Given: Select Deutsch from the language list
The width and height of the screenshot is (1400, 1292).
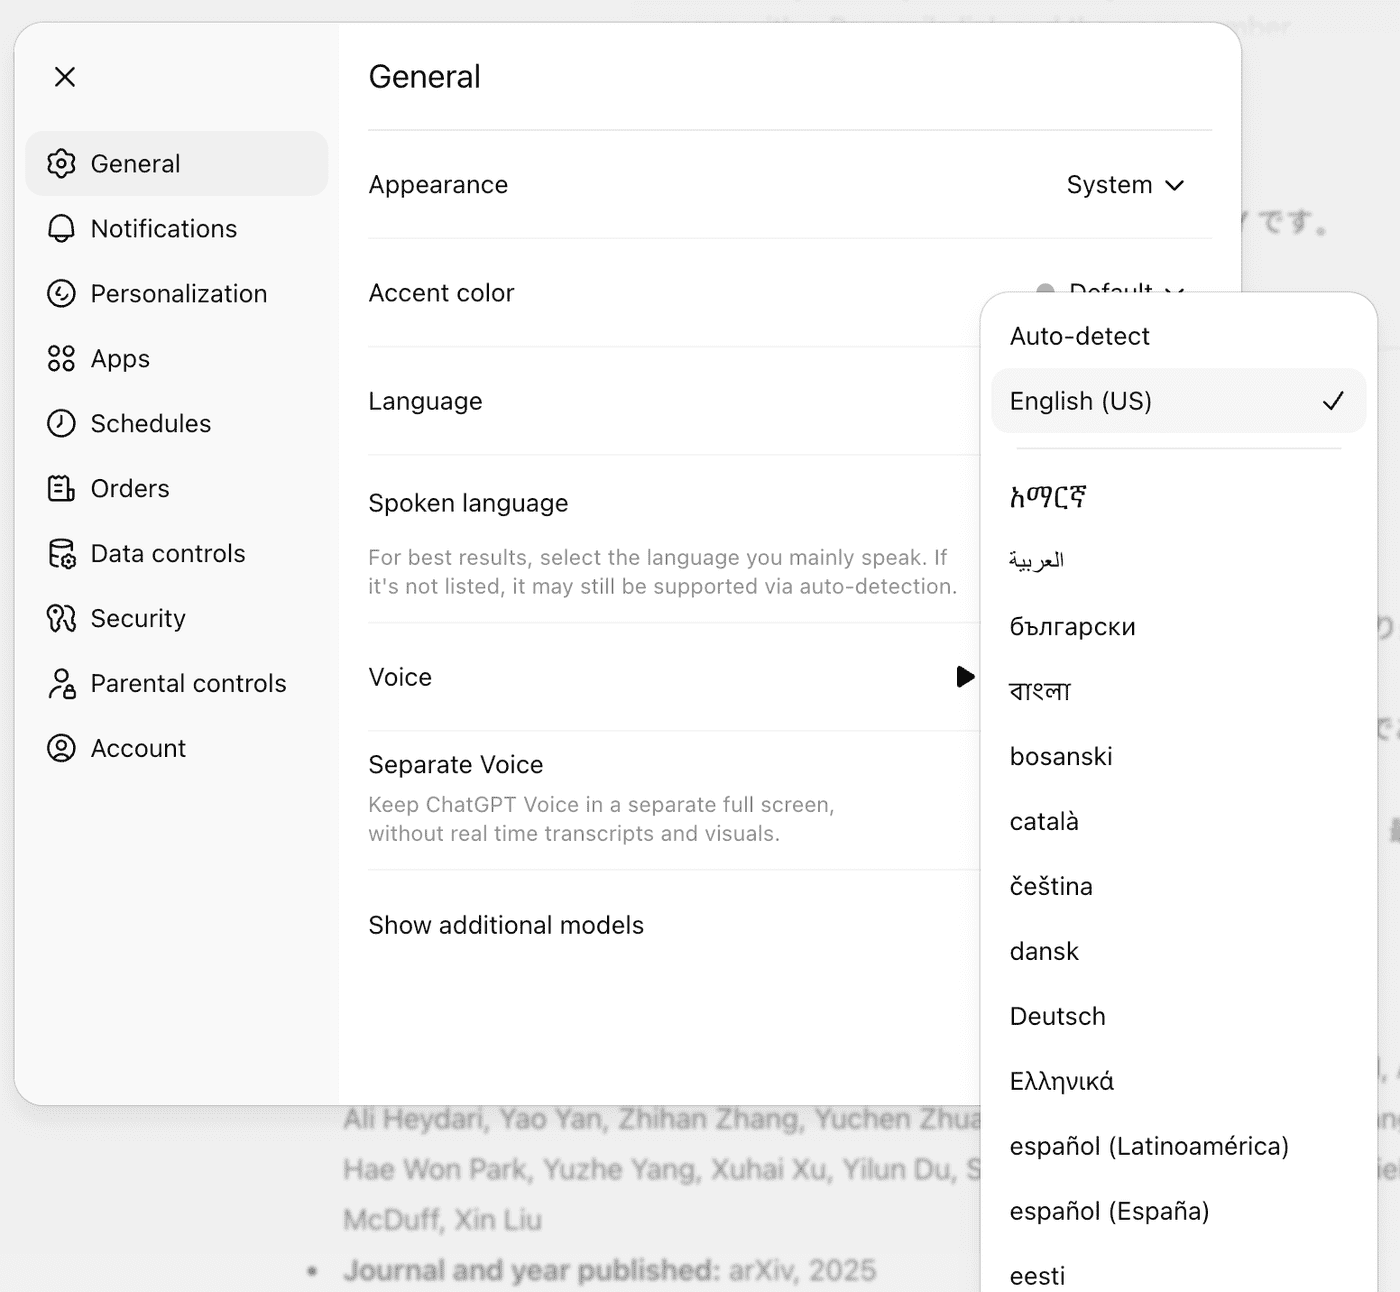Looking at the screenshot, I should [x=1058, y=1017].
